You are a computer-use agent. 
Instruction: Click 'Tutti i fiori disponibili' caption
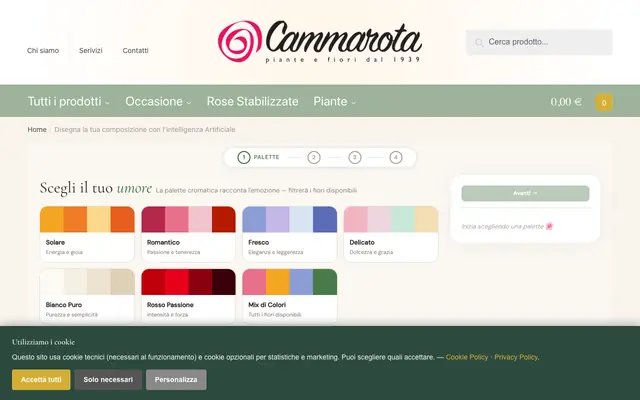tap(275, 315)
